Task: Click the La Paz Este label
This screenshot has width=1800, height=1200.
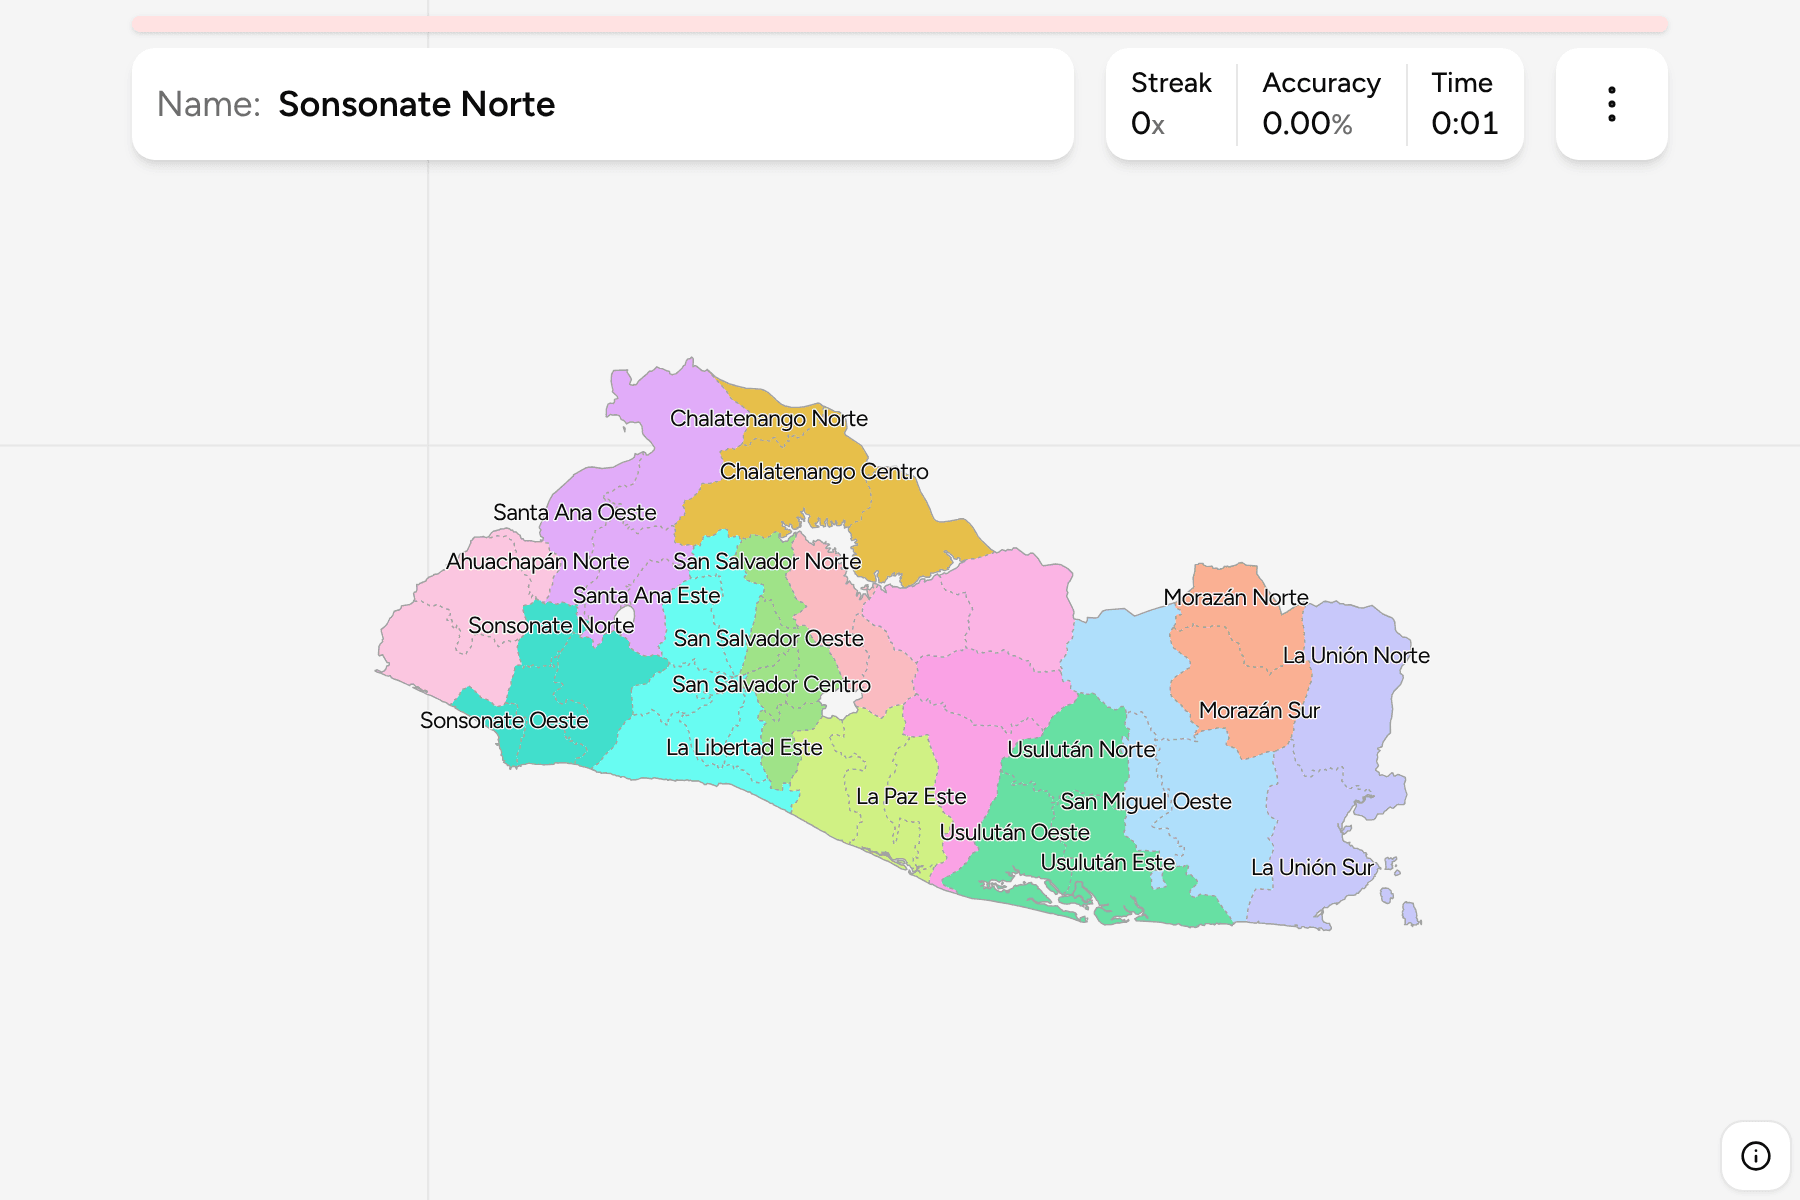Action: tap(911, 796)
